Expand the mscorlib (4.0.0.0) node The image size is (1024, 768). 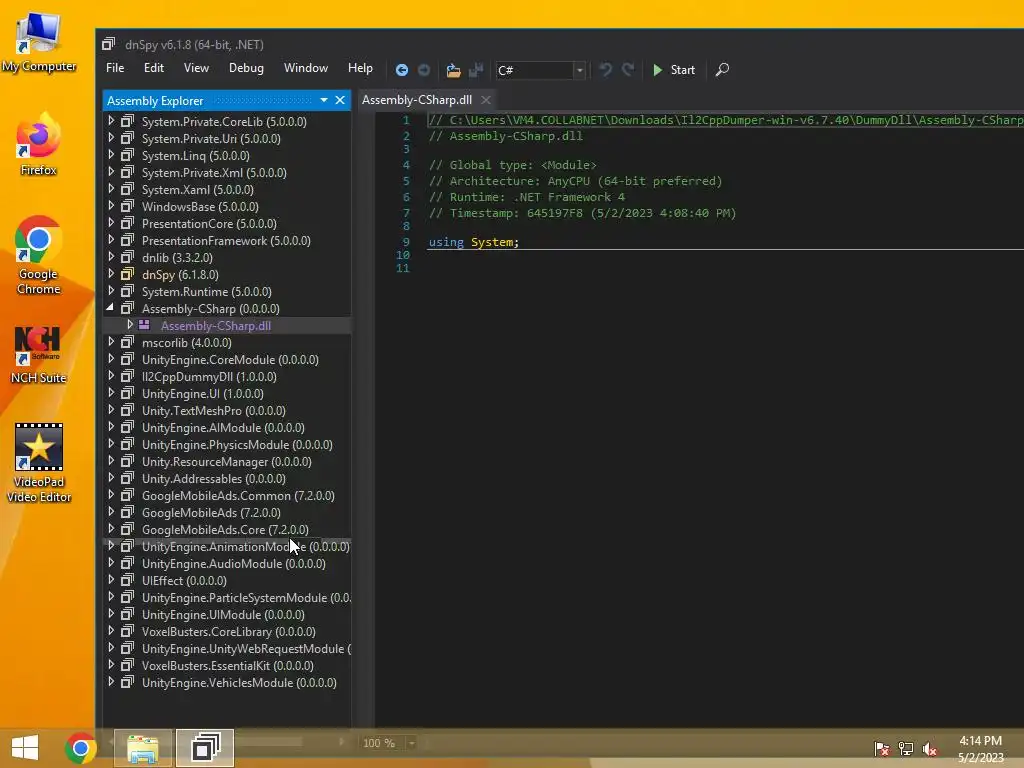click(111, 342)
